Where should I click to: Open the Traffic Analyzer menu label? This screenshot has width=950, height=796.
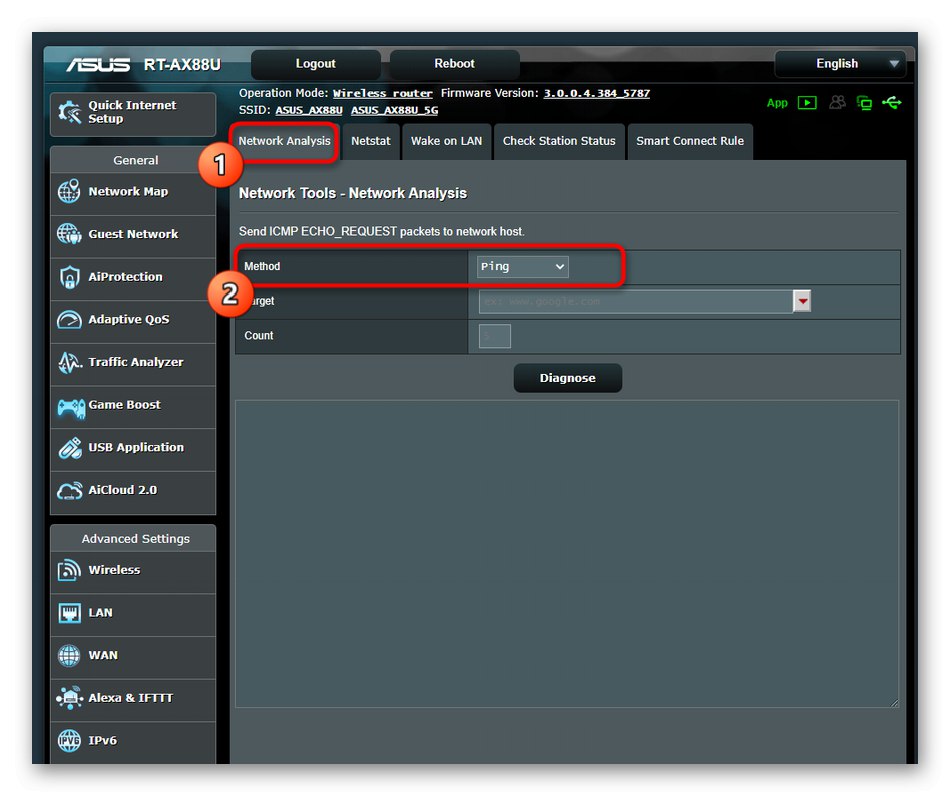136,362
